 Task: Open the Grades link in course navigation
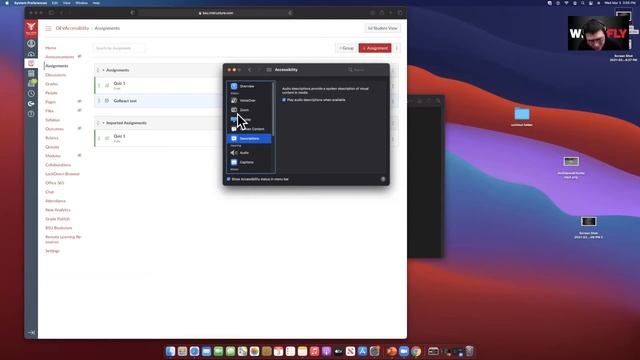51,84
